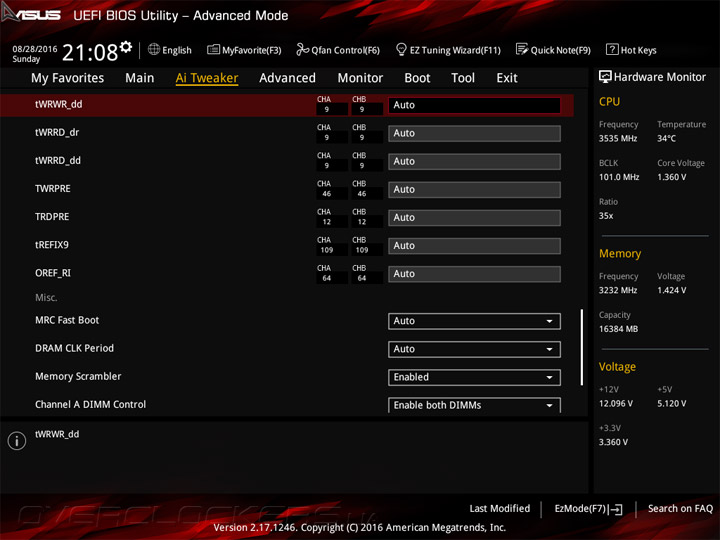
Task: Click the +3.3V reading 3.360 V
Action: coord(613,442)
